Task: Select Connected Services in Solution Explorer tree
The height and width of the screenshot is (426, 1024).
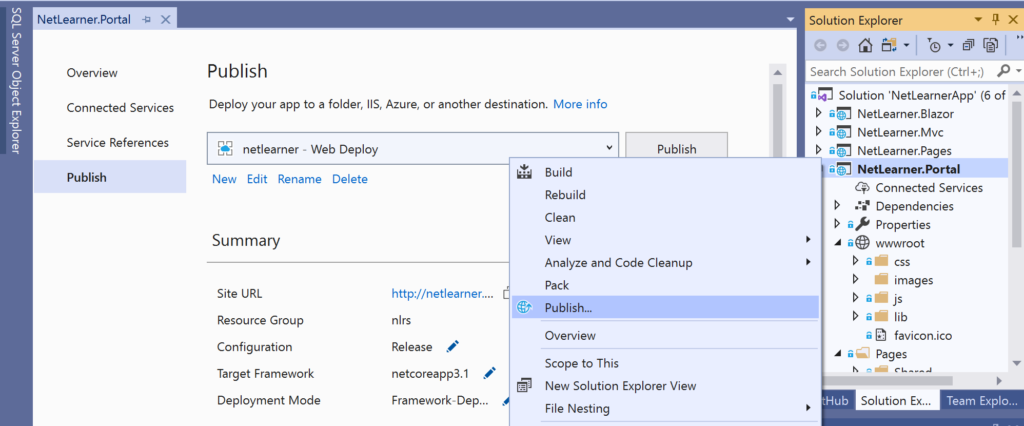Action: 929,188
